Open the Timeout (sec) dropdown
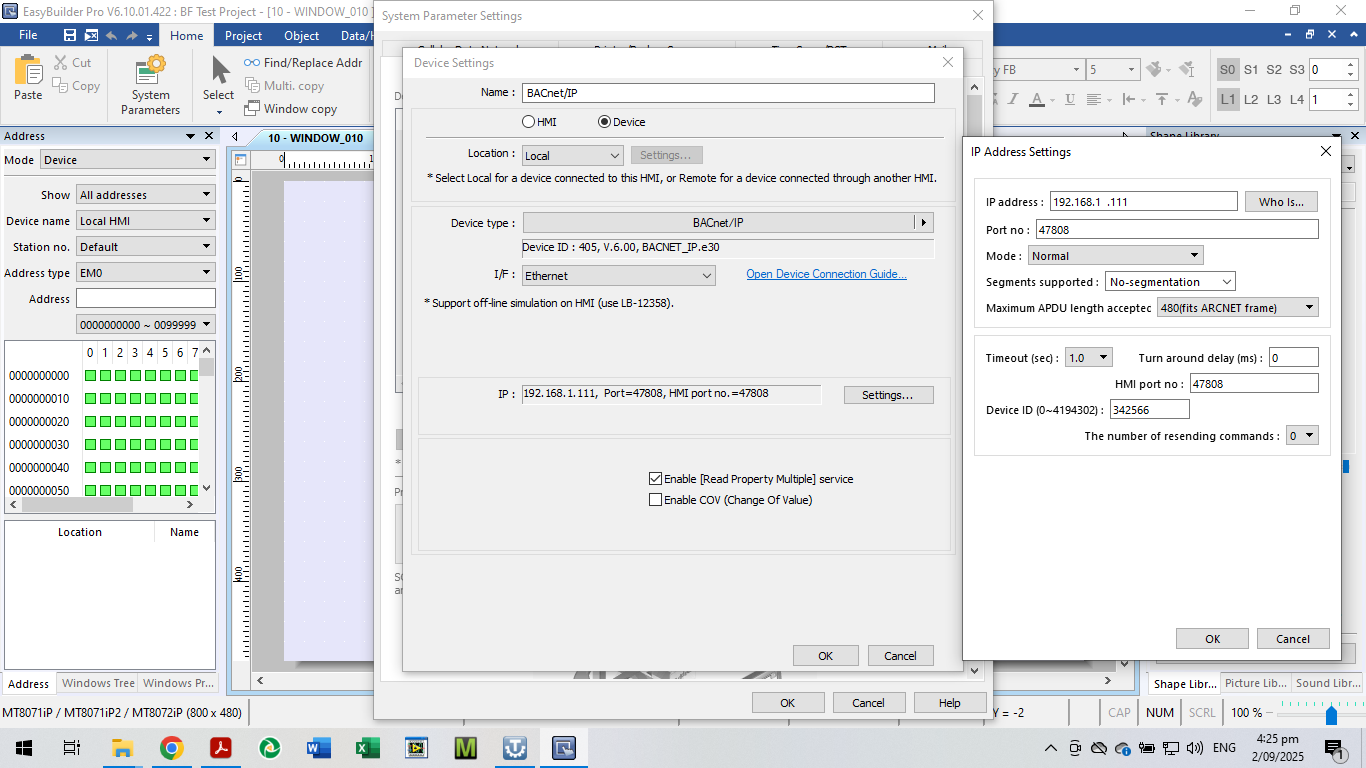 tap(1089, 358)
